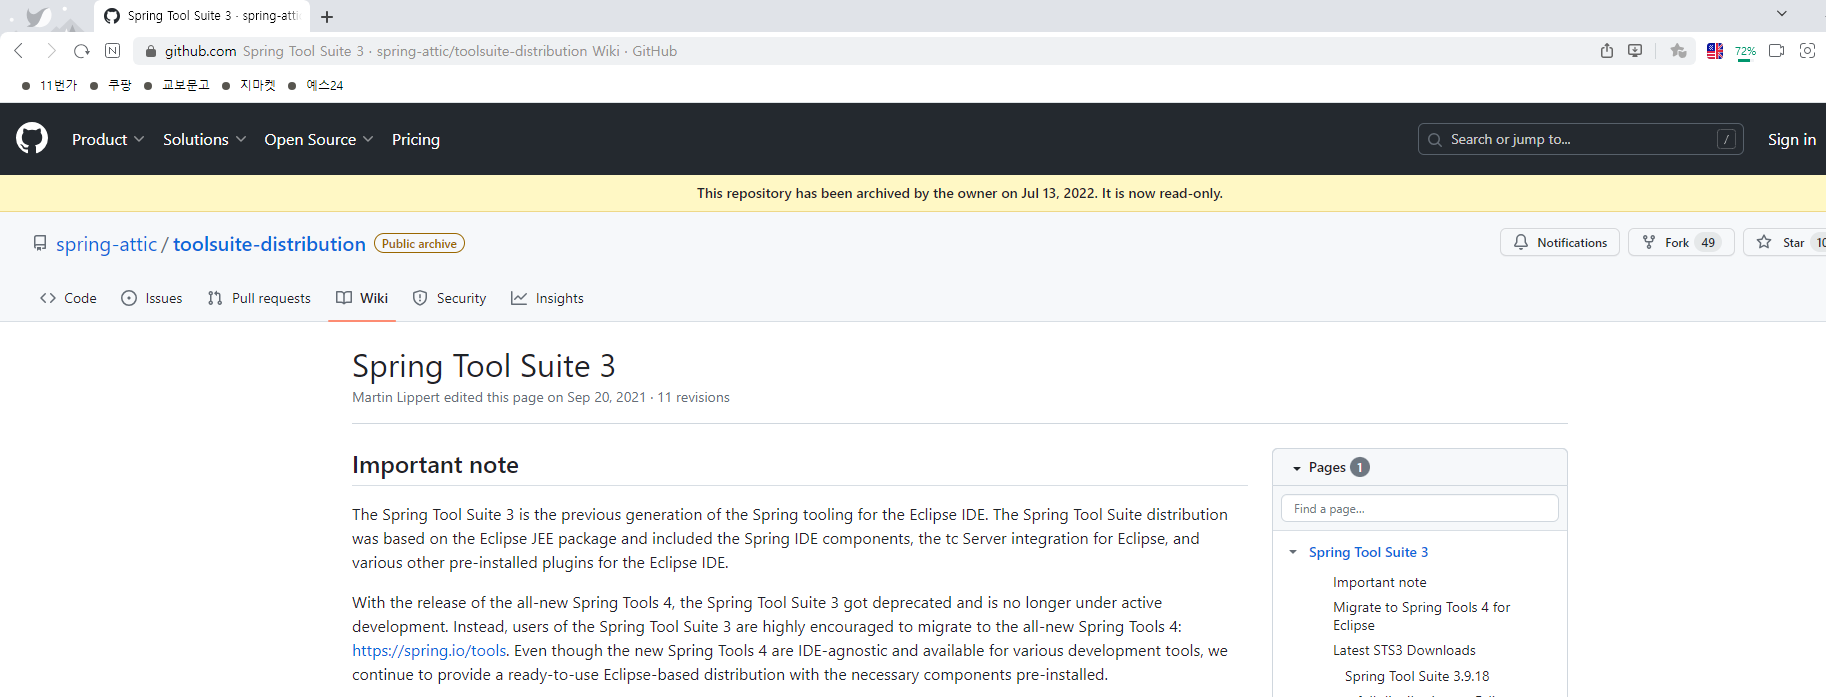Open the tab list chevron at top right

click(1782, 14)
